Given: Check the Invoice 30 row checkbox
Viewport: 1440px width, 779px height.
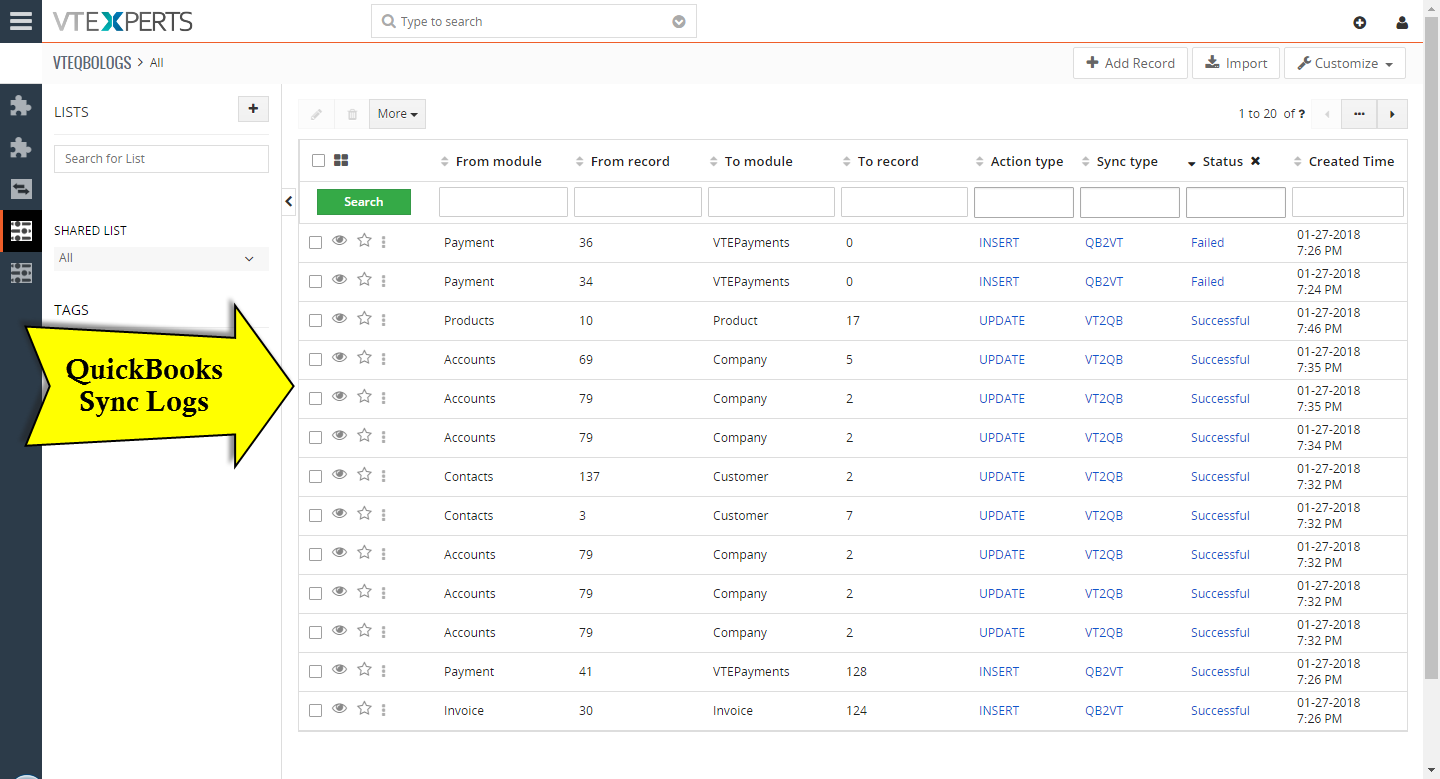Looking at the screenshot, I should point(315,710).
